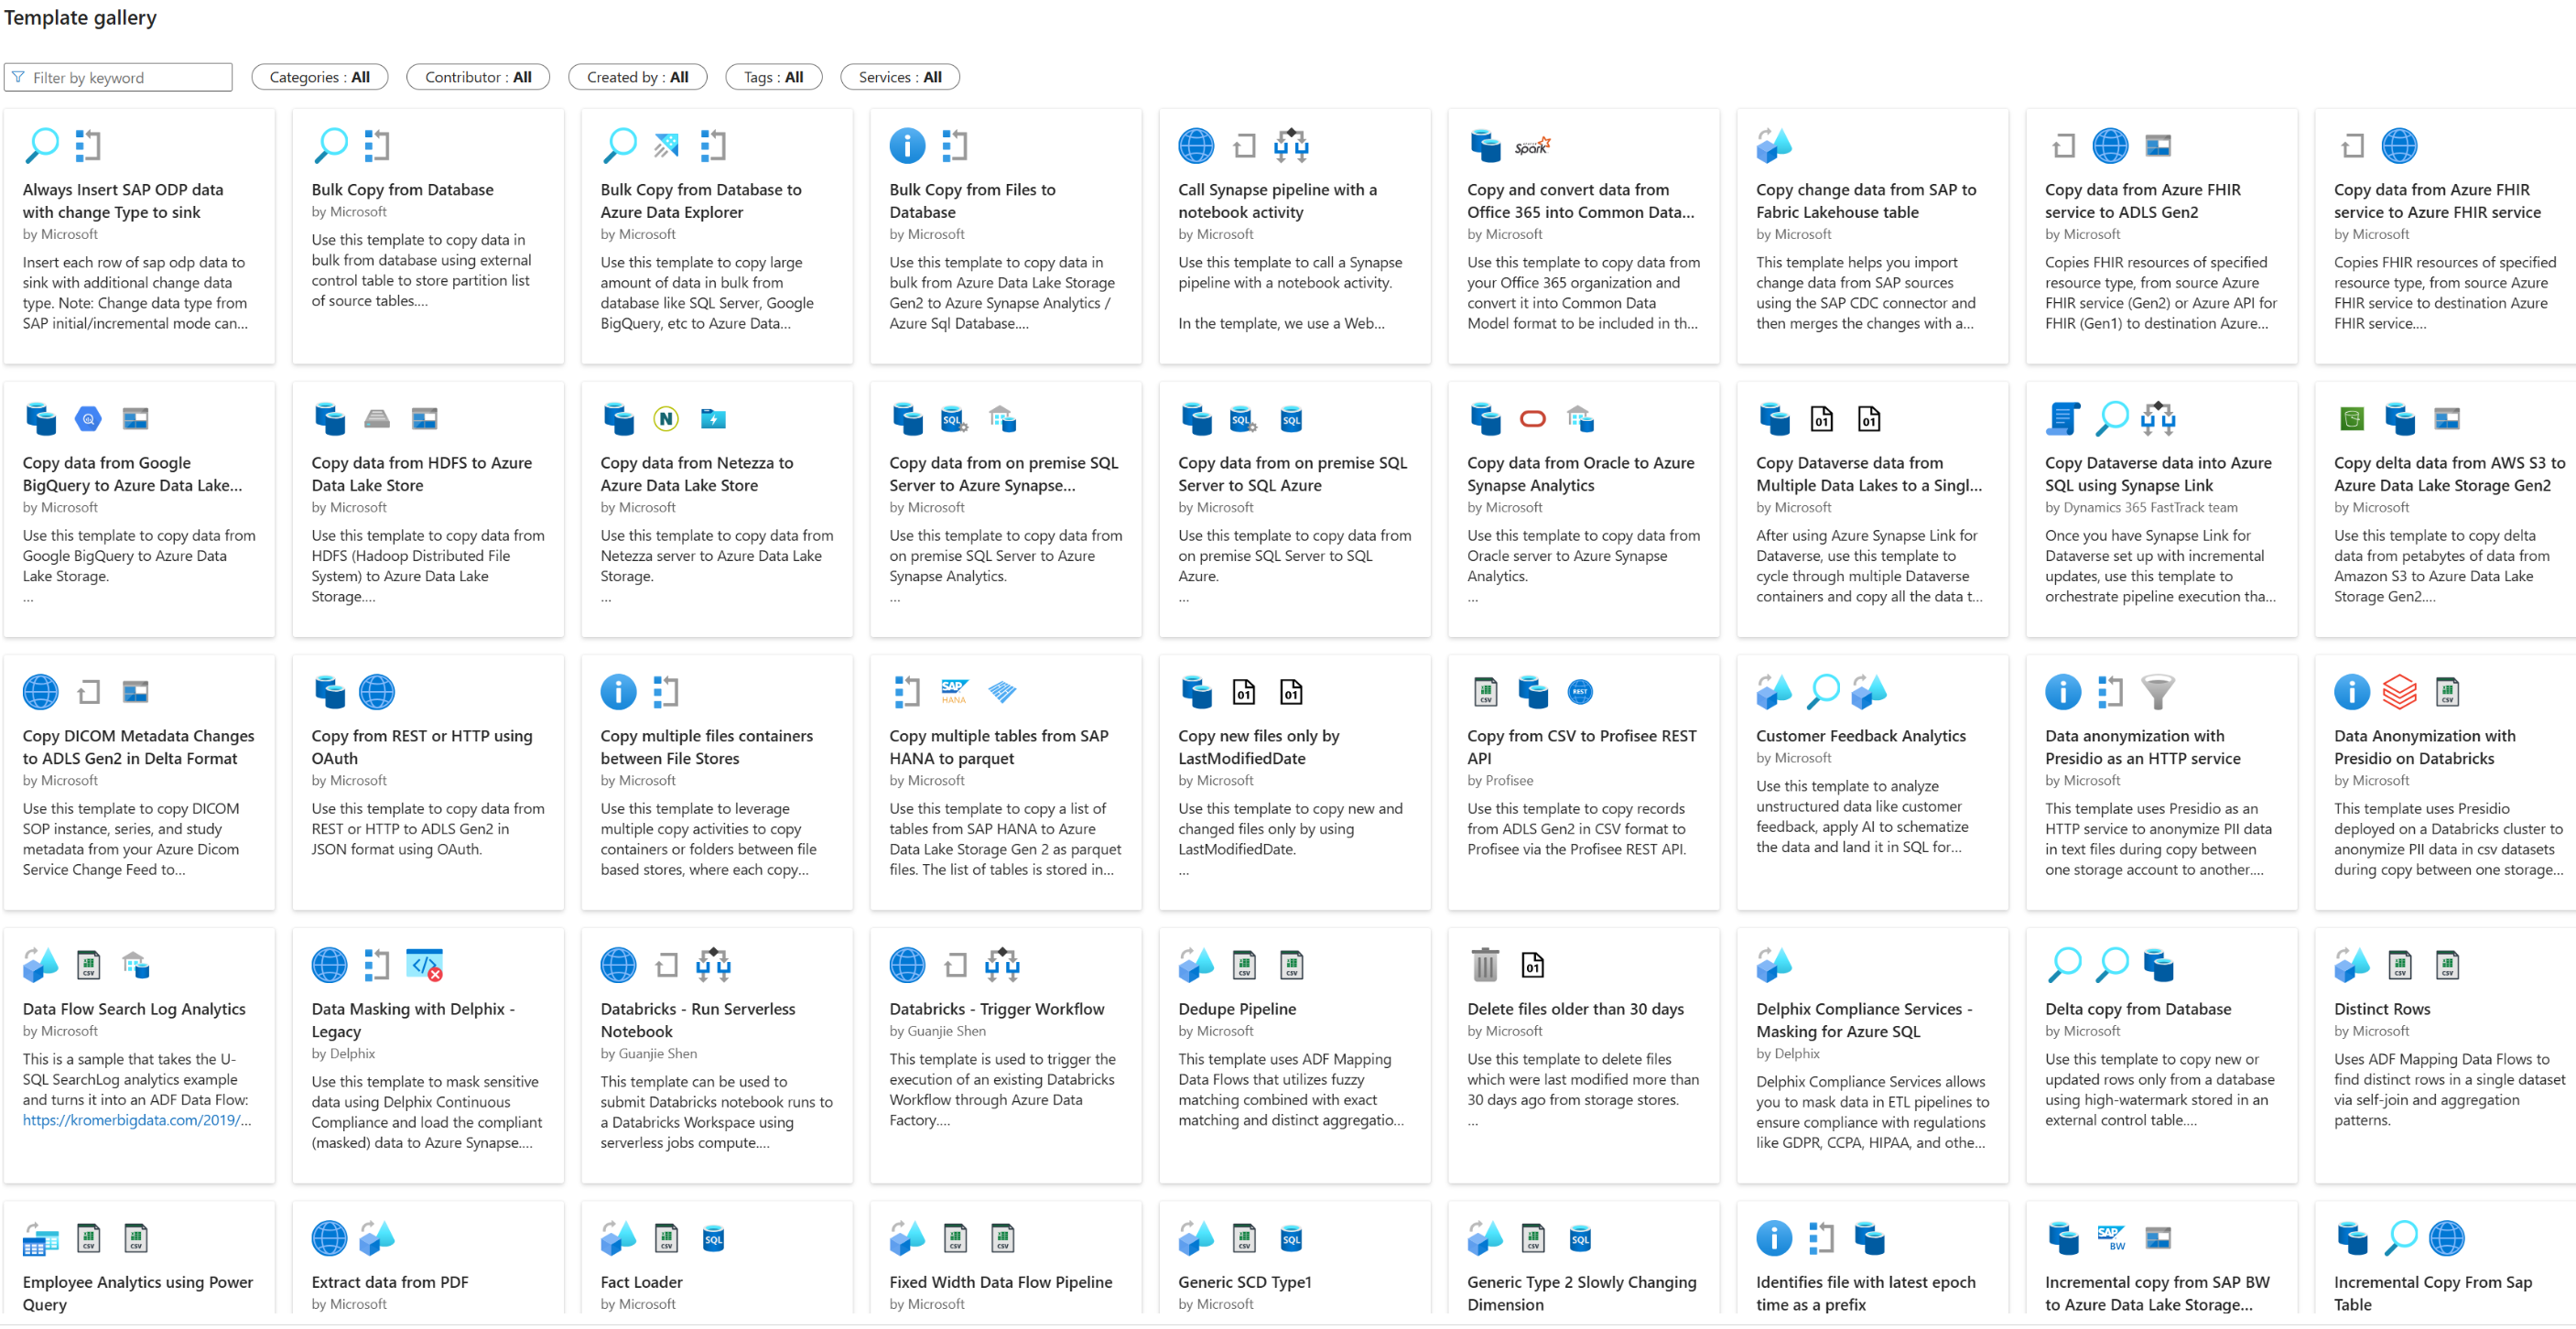Click globe icon on Call Synapse pipeline card
This screenshot has height=1329, width=2576.
pyautogui.click(x=1196, y=146)
